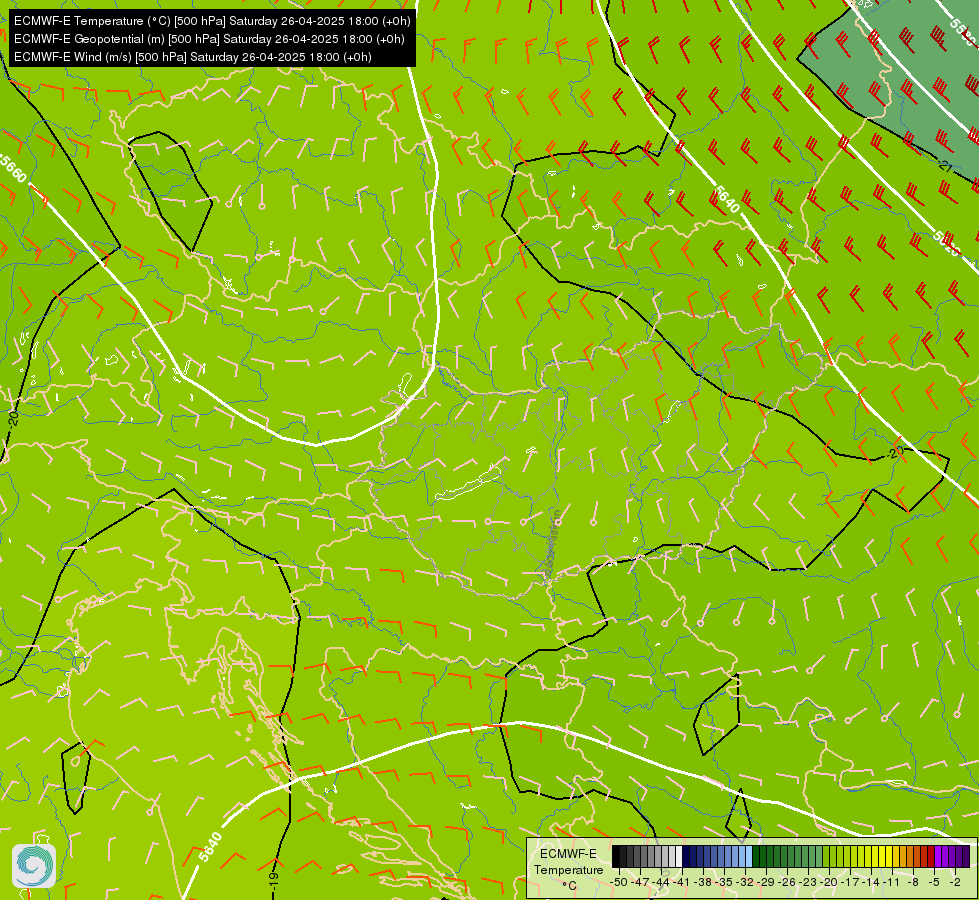Click the -26 value on the legend scale
This screenshot has width=979, height=900.
(787, 882)
